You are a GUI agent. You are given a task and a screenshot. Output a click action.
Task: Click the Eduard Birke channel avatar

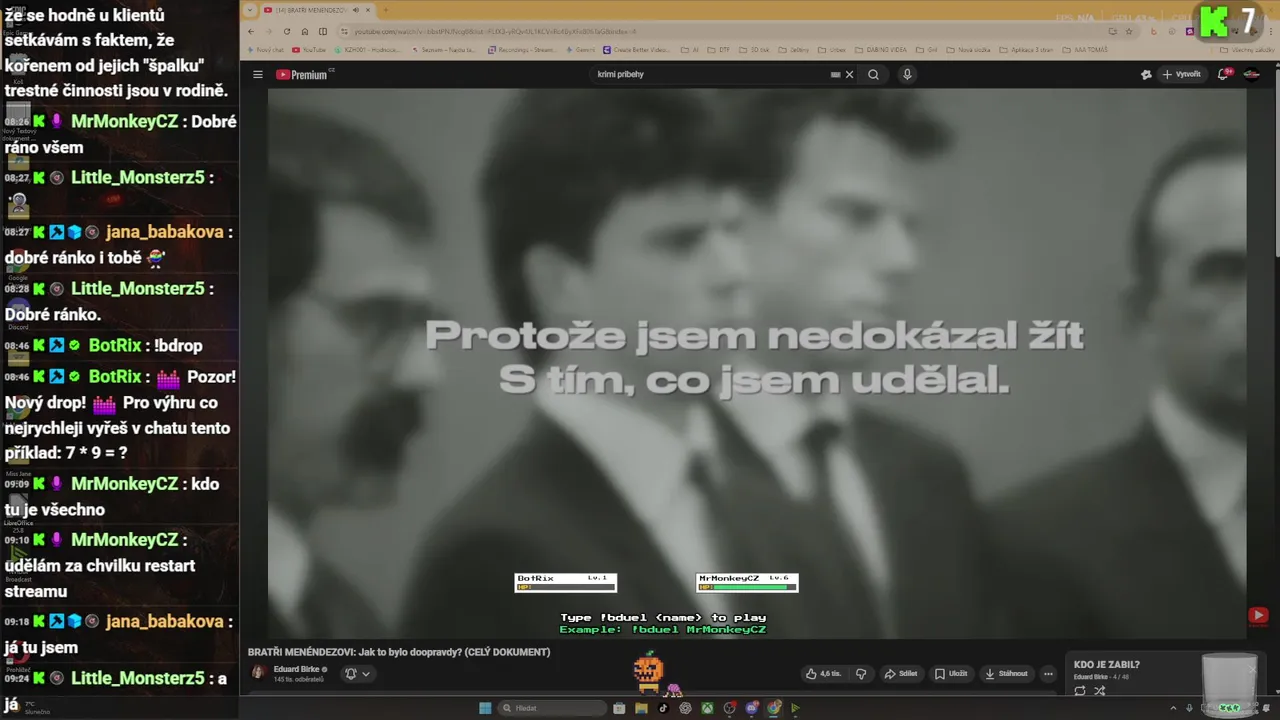(x=258, y=673)
